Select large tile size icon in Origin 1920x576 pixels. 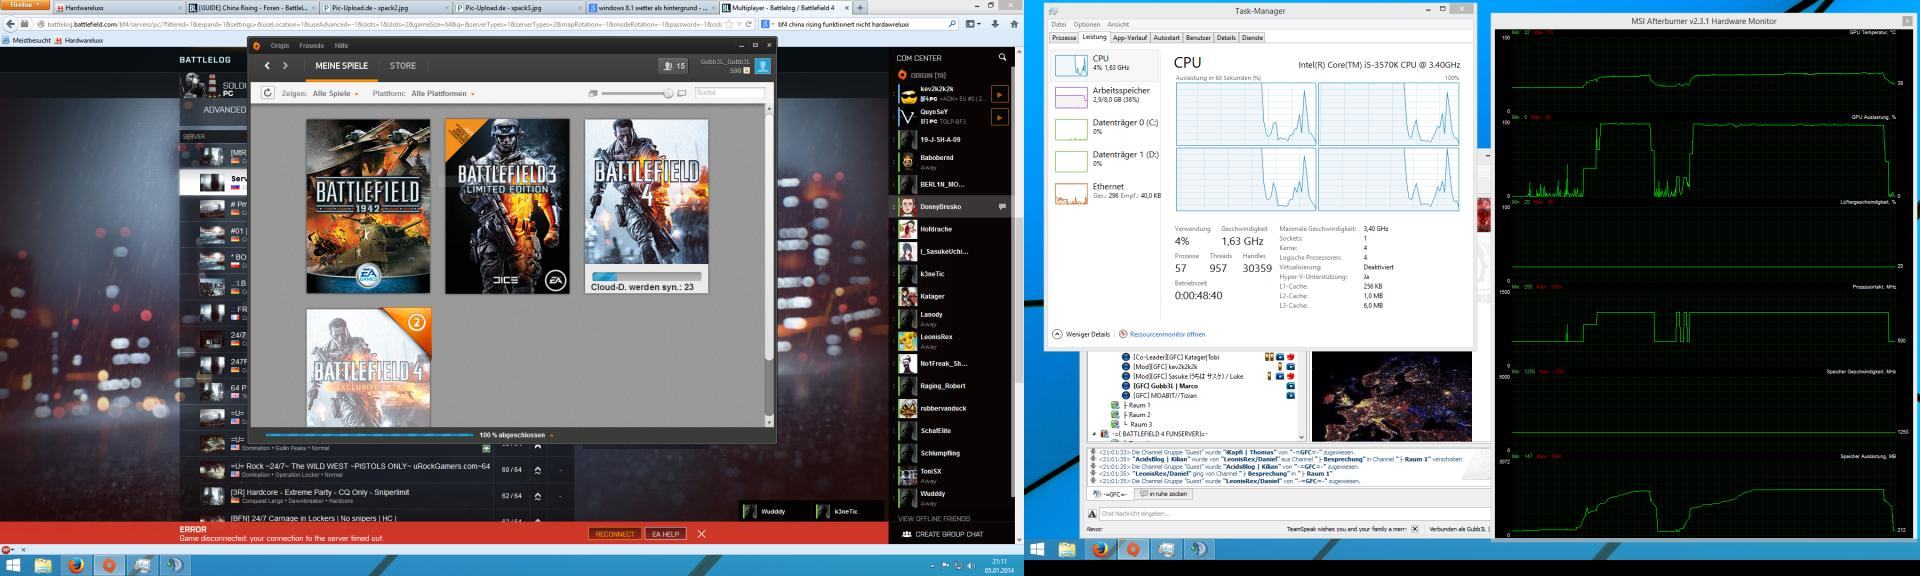click(x=682, y=93)
